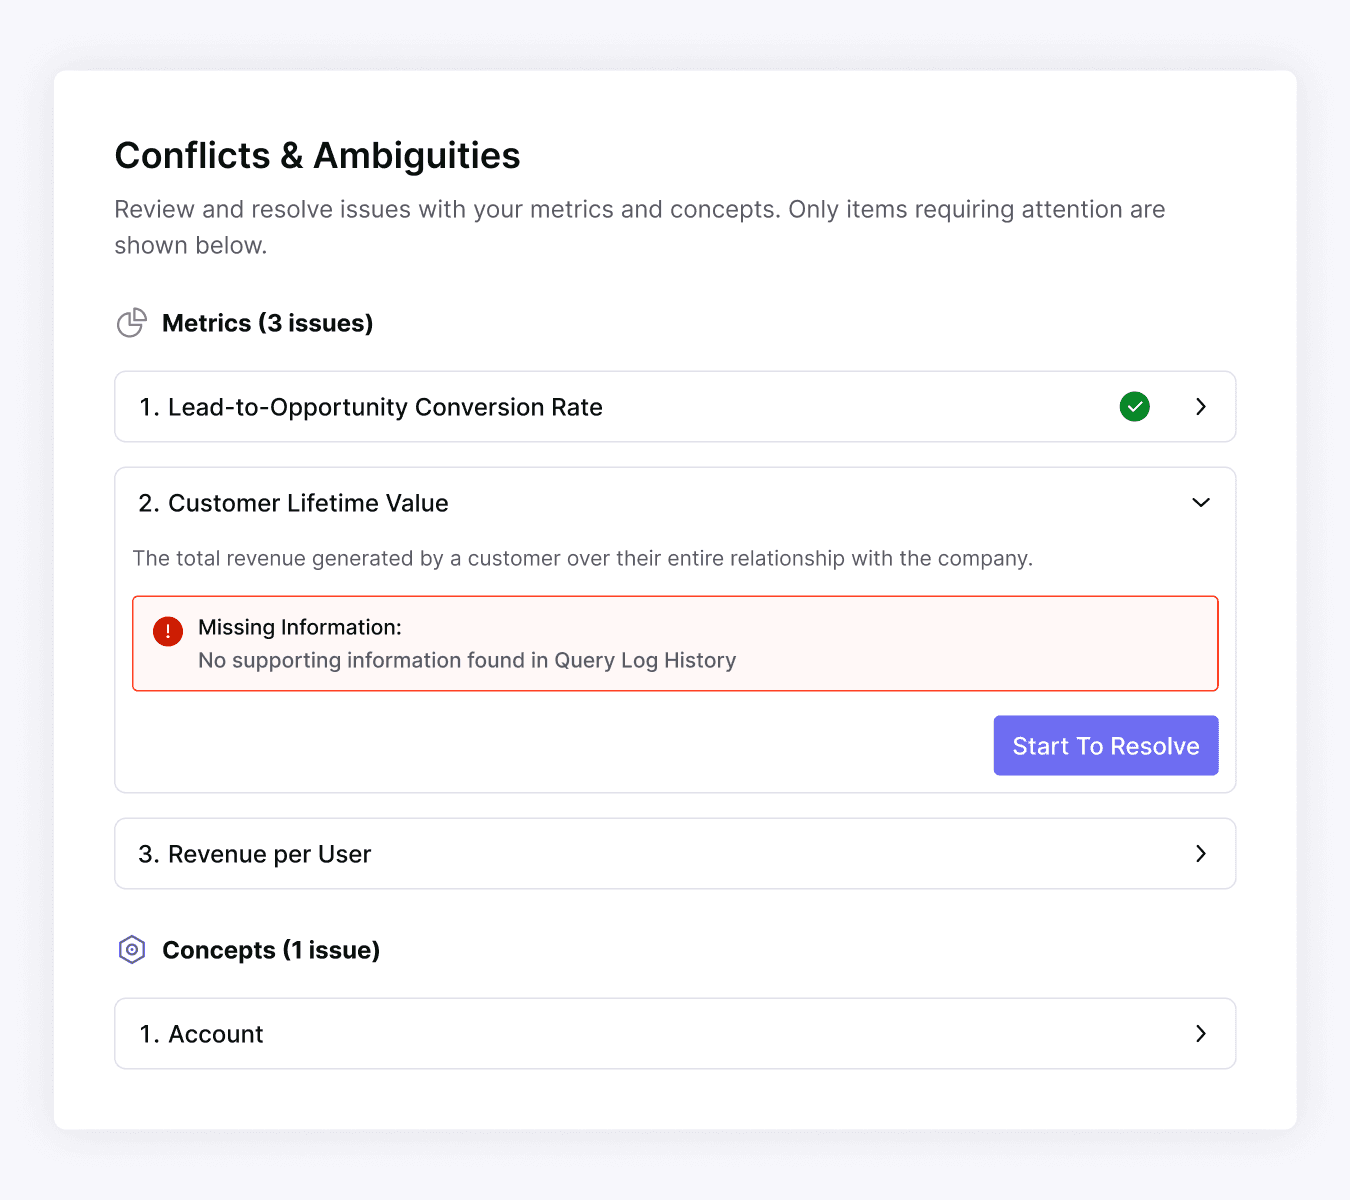Expand the Account concept using its chevron
The height and width of the screenshot is (1200, 1350).
(x=1201, y=1034)
